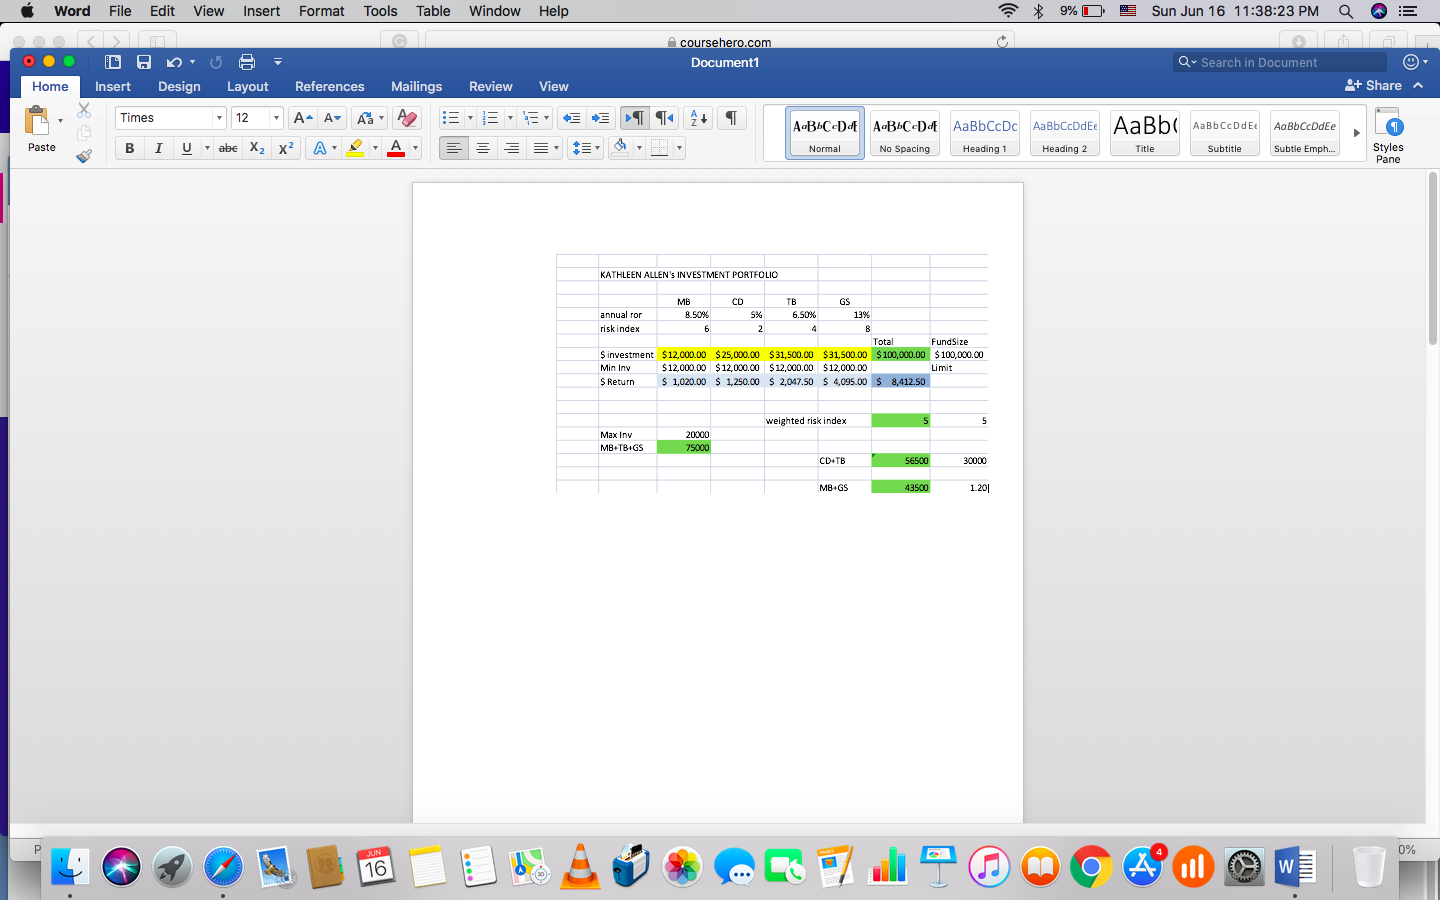The image size is (1440, 900).
Task: Click the text highlight color swatch
Action: pyautogui.click(x=355, y=148)
